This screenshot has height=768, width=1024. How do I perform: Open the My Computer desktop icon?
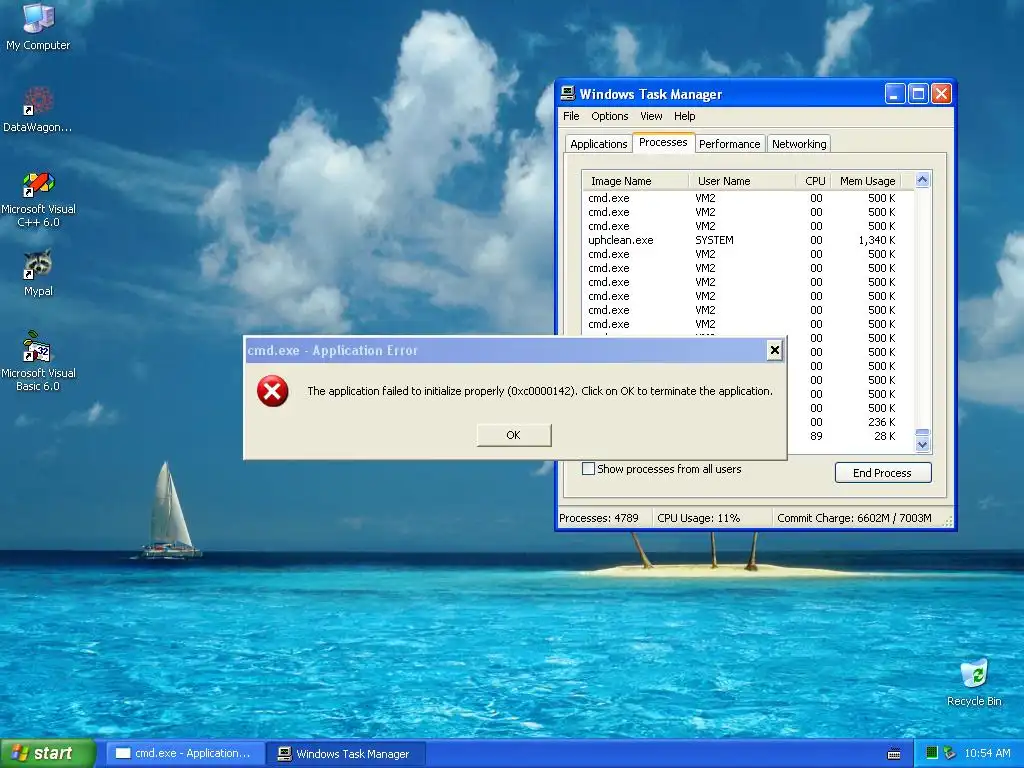coord(38,26)
